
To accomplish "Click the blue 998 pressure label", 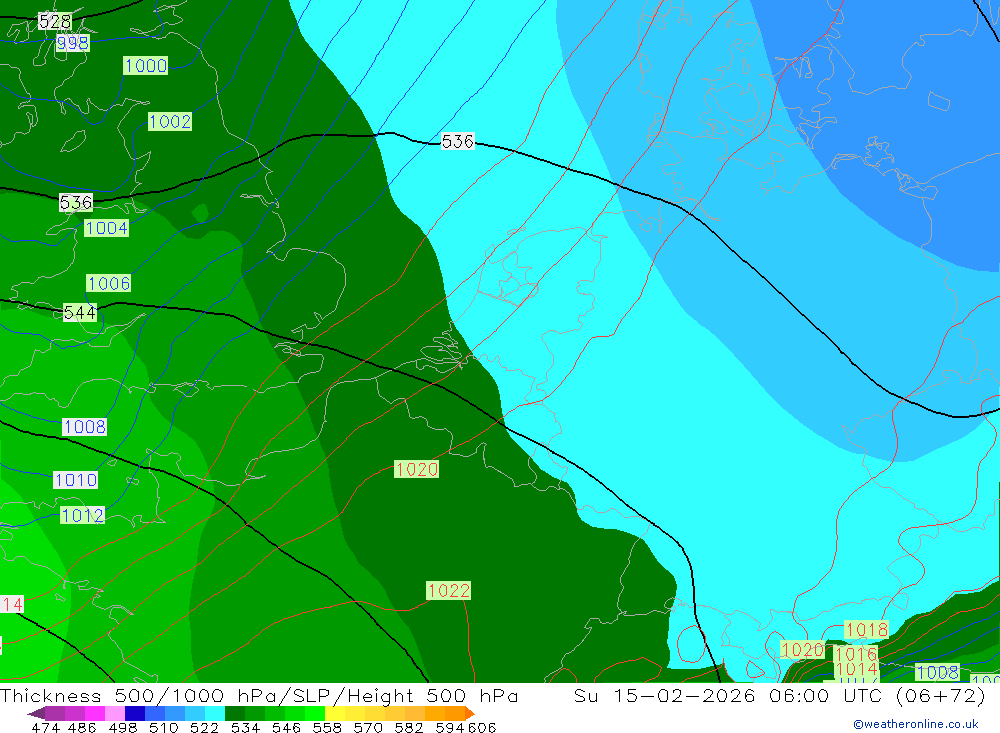I will coord(73,43).
